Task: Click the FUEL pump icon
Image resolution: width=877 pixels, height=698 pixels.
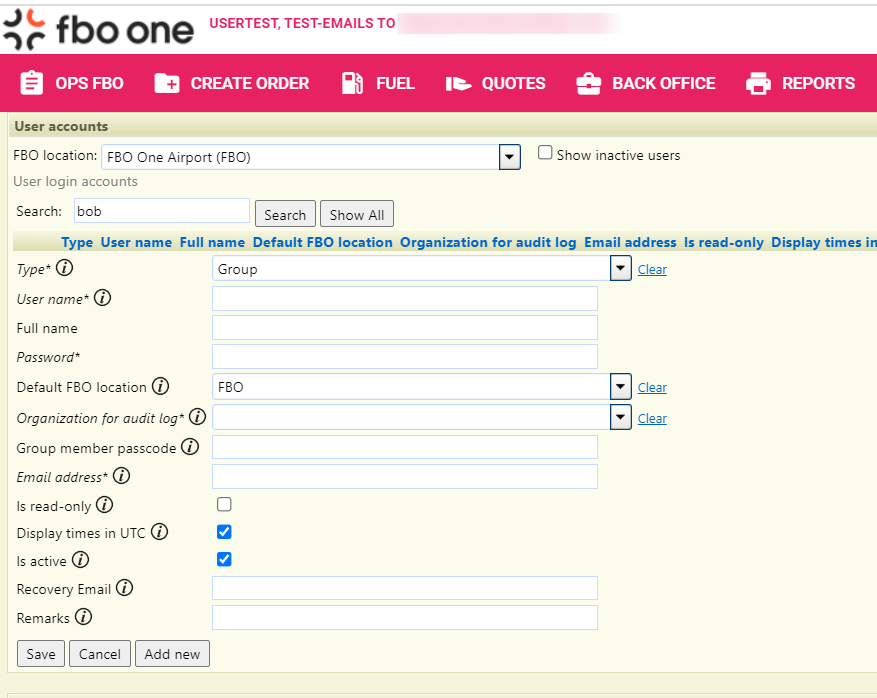Action: [352, 83]
